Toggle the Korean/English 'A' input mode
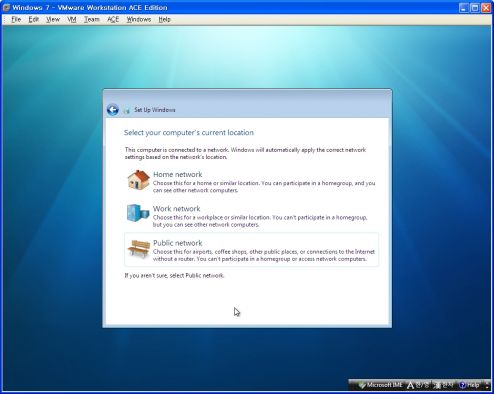Image resolution: width=494 pixels, height=394 pixels. pyautogui.click(x=410, y=385)
